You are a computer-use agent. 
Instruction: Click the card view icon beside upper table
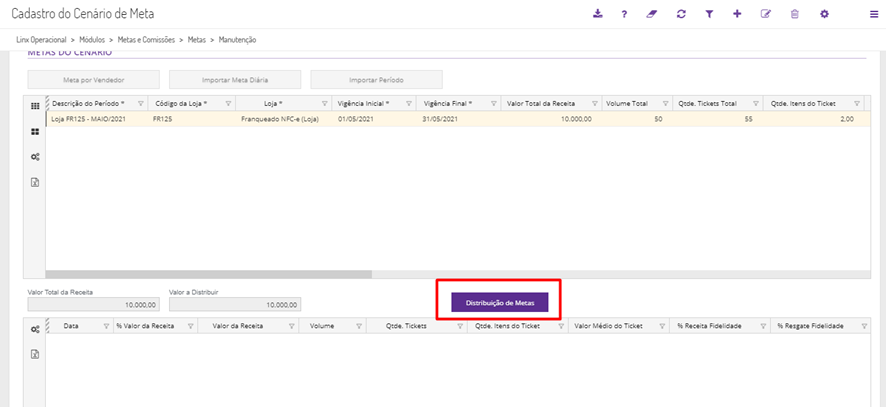point(34,132)
